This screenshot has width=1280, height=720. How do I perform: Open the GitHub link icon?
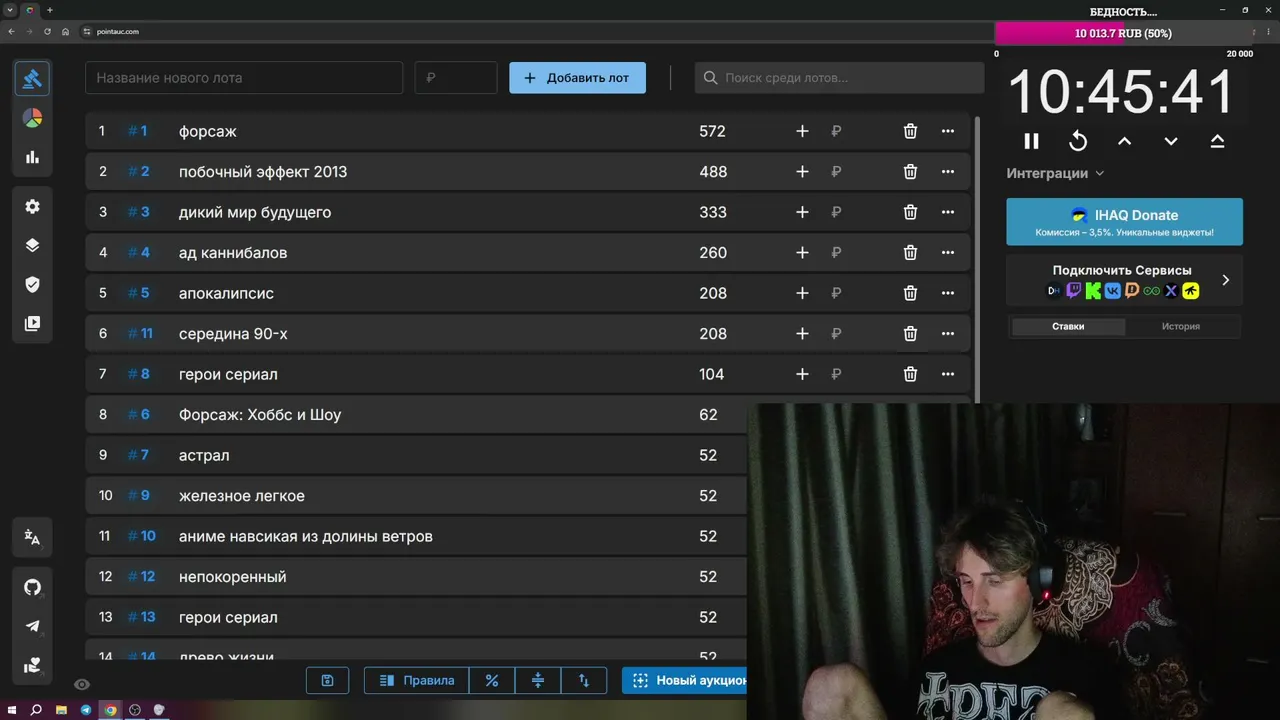(x=32, y=587)
